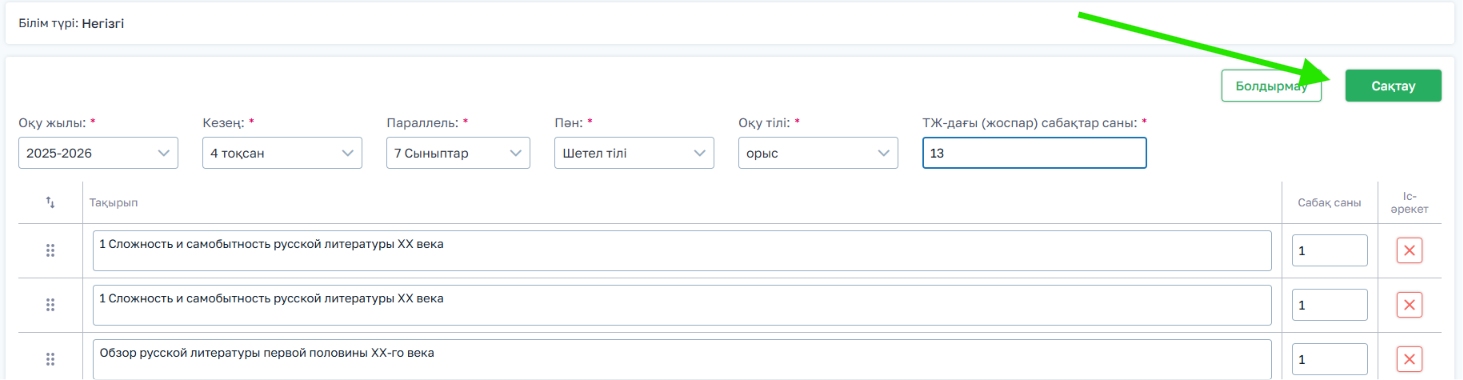Open the Пән Шетел тілі dropdown
The width and height of the screenshot is (1463, 380).
pos(634,153)
